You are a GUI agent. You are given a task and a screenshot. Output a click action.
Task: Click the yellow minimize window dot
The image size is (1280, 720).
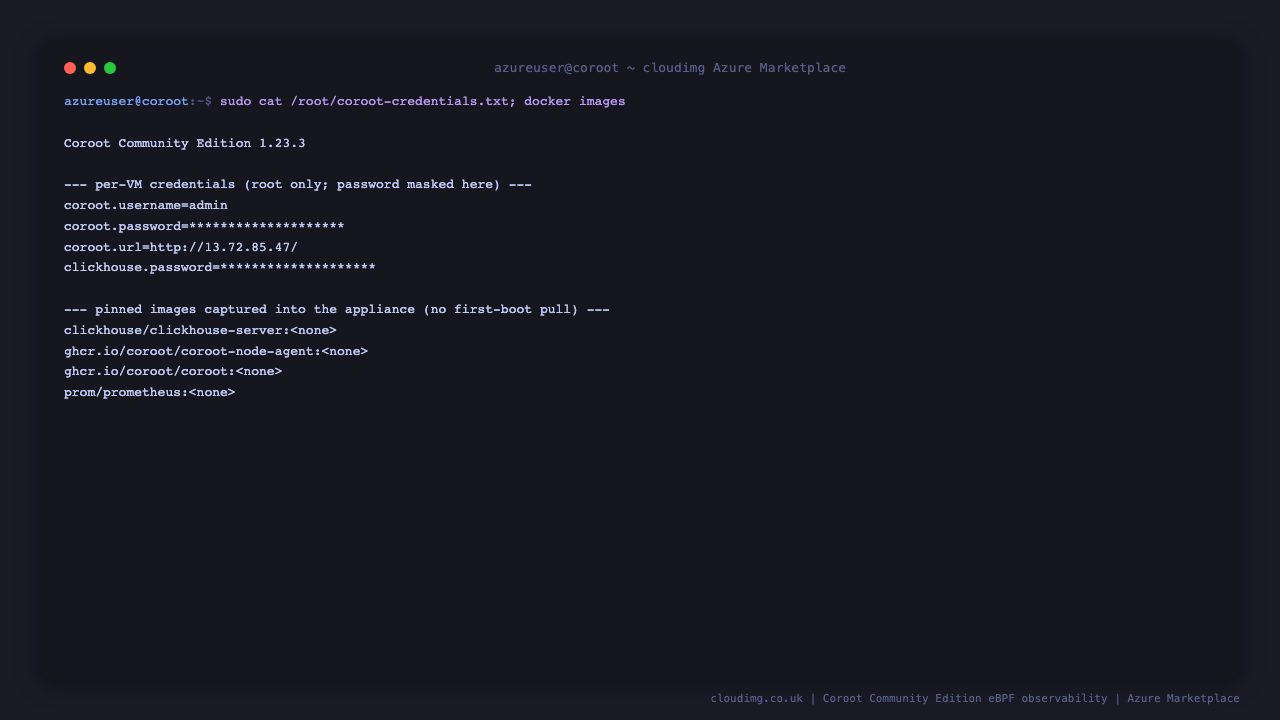[90, 68]
